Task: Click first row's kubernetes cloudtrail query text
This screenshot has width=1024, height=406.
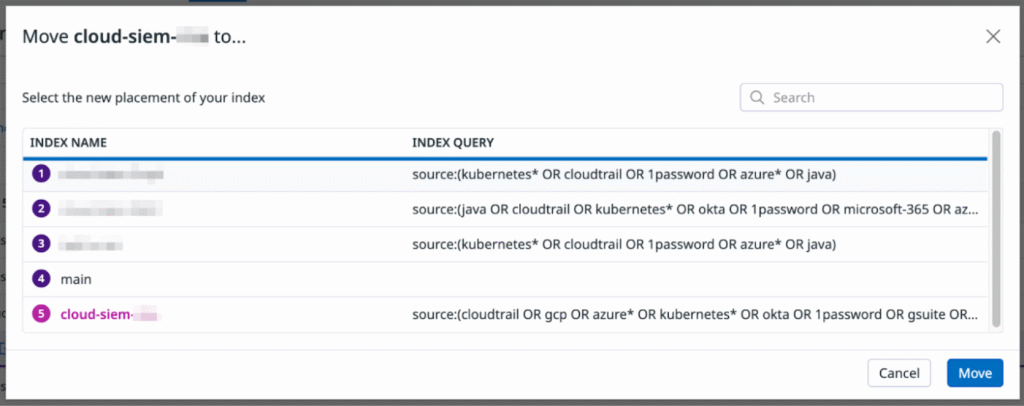Action: [624, 174]
